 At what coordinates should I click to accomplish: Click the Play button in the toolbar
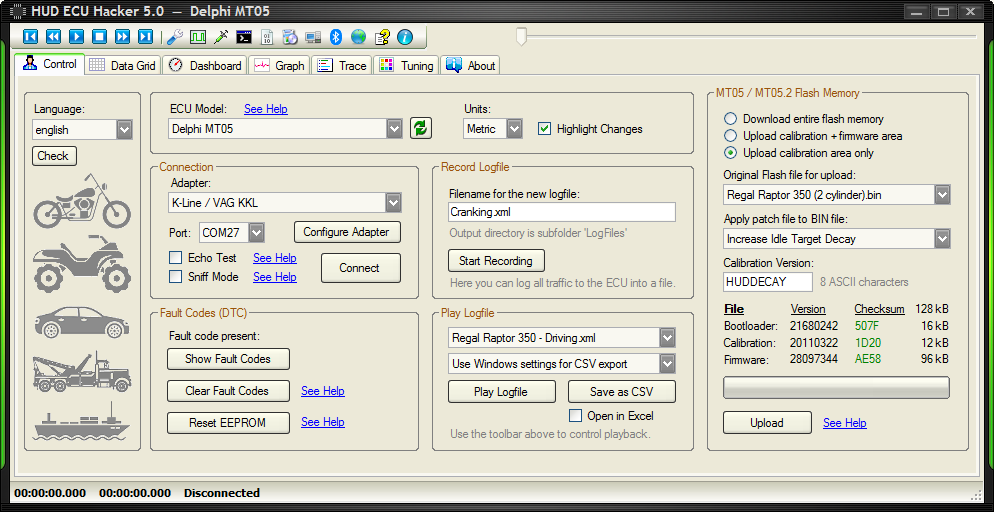[x=76, y=37]
